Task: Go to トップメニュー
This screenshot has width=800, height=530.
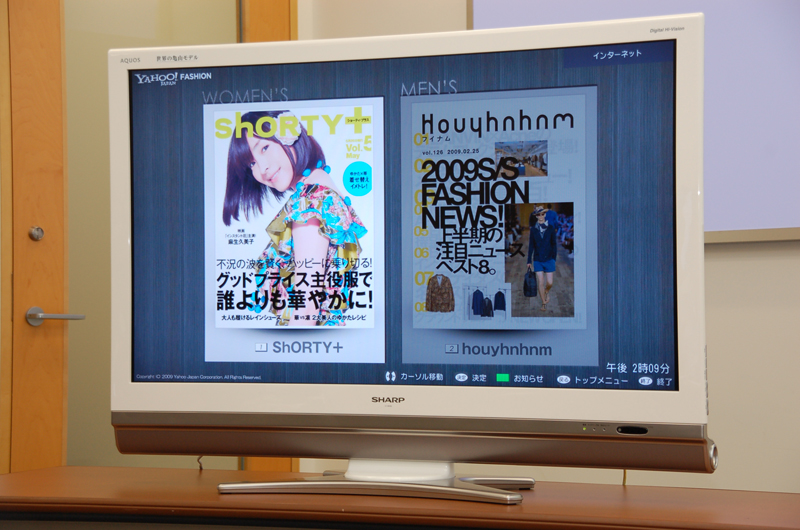Action: click(x=601, y=381)
